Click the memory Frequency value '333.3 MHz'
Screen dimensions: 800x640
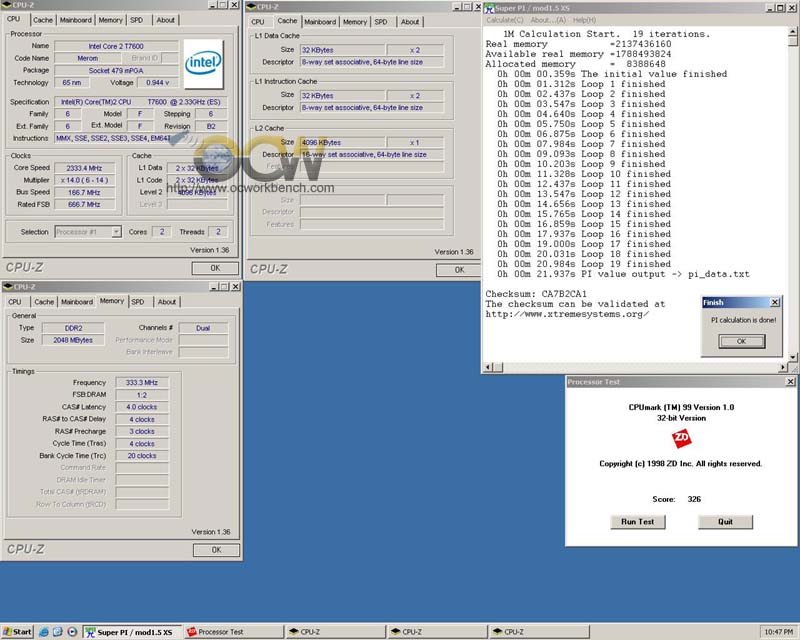point(142,382)
